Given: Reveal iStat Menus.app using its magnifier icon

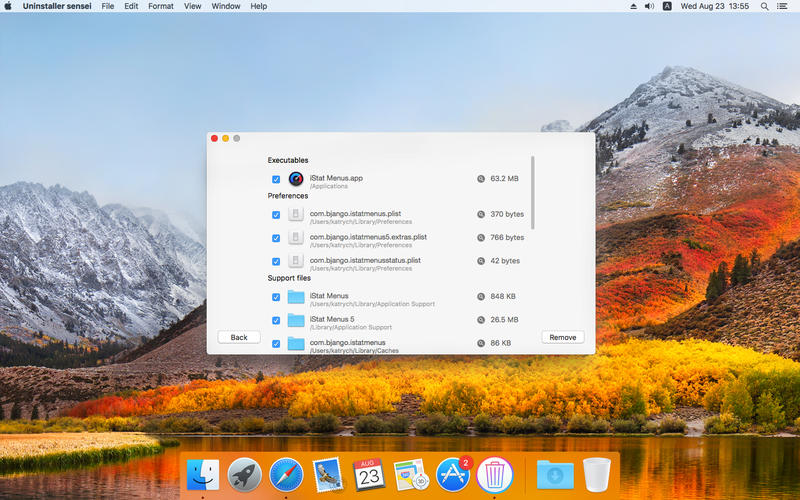Looking at the screenshot, I should [x=481, y=179].
